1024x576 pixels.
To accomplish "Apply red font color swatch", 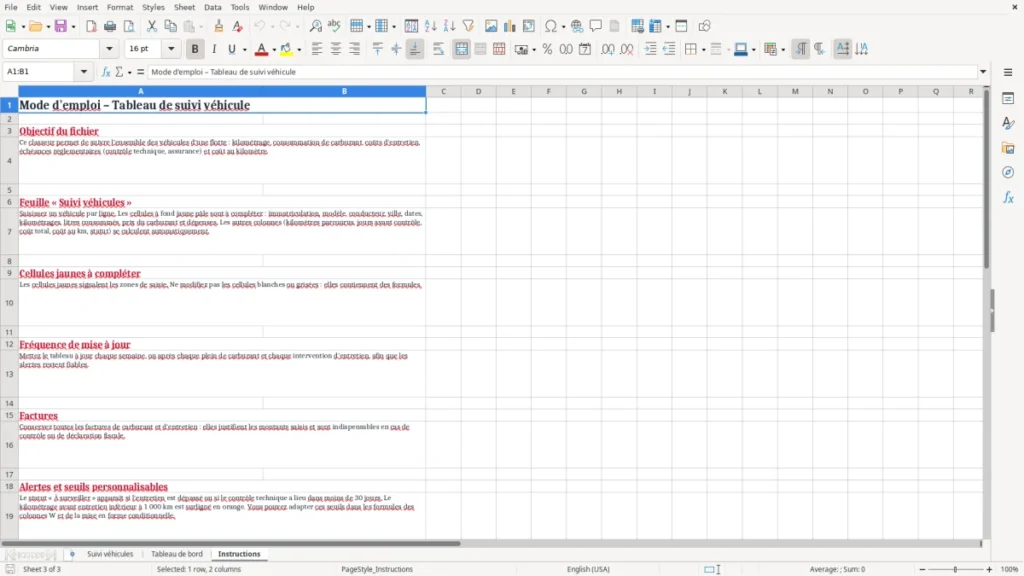I will pos(261,49).
